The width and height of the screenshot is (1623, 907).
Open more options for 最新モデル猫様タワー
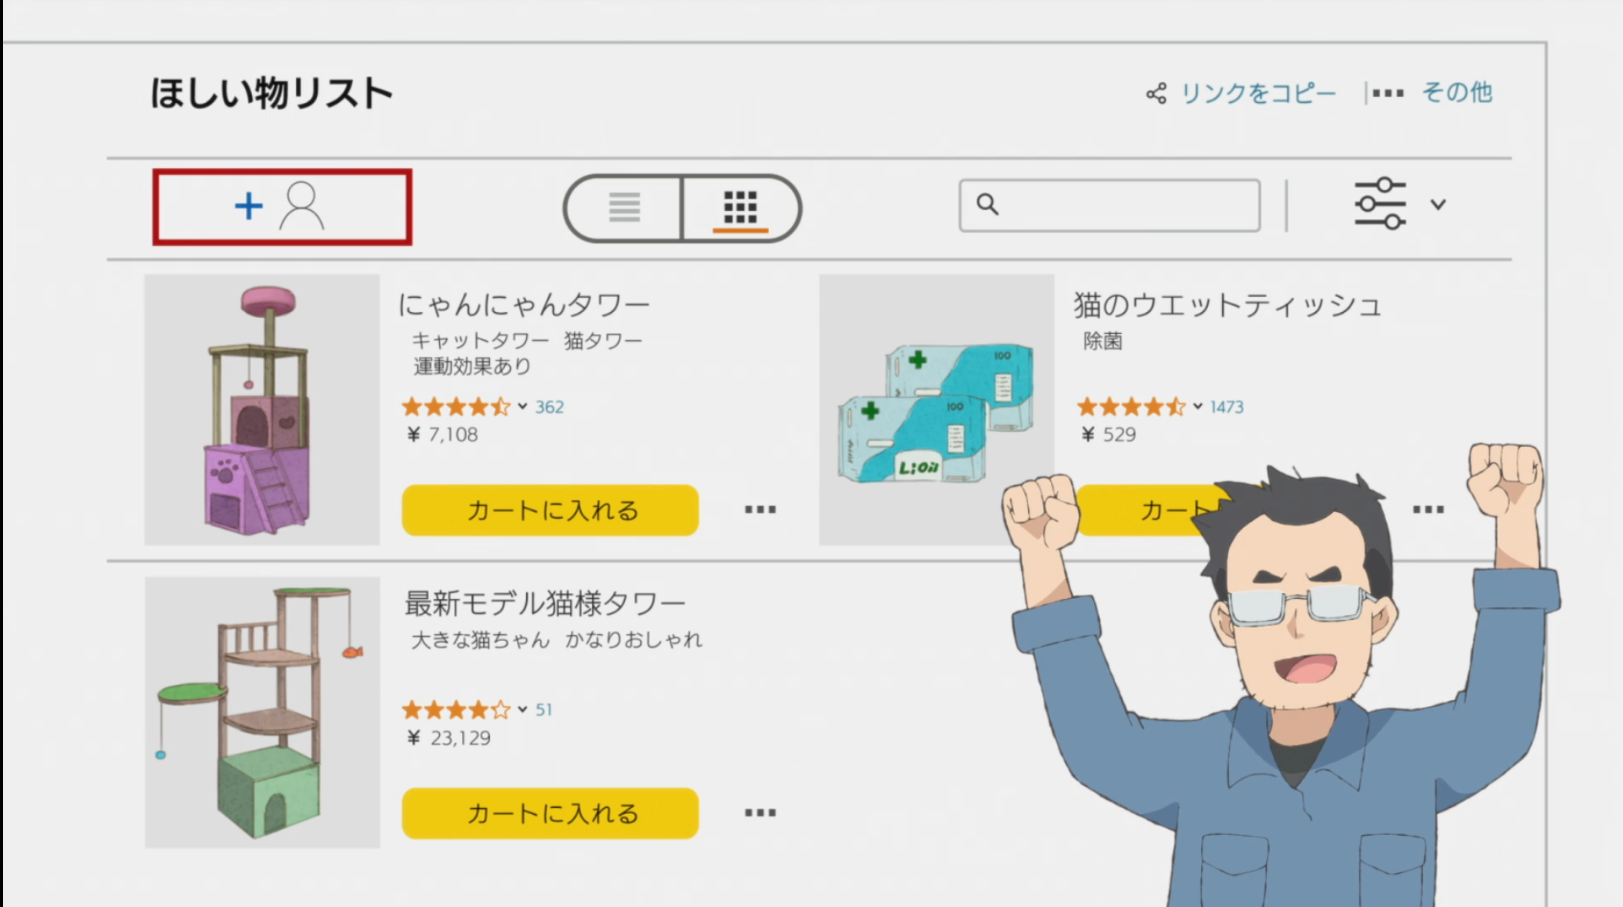[760, 813]
